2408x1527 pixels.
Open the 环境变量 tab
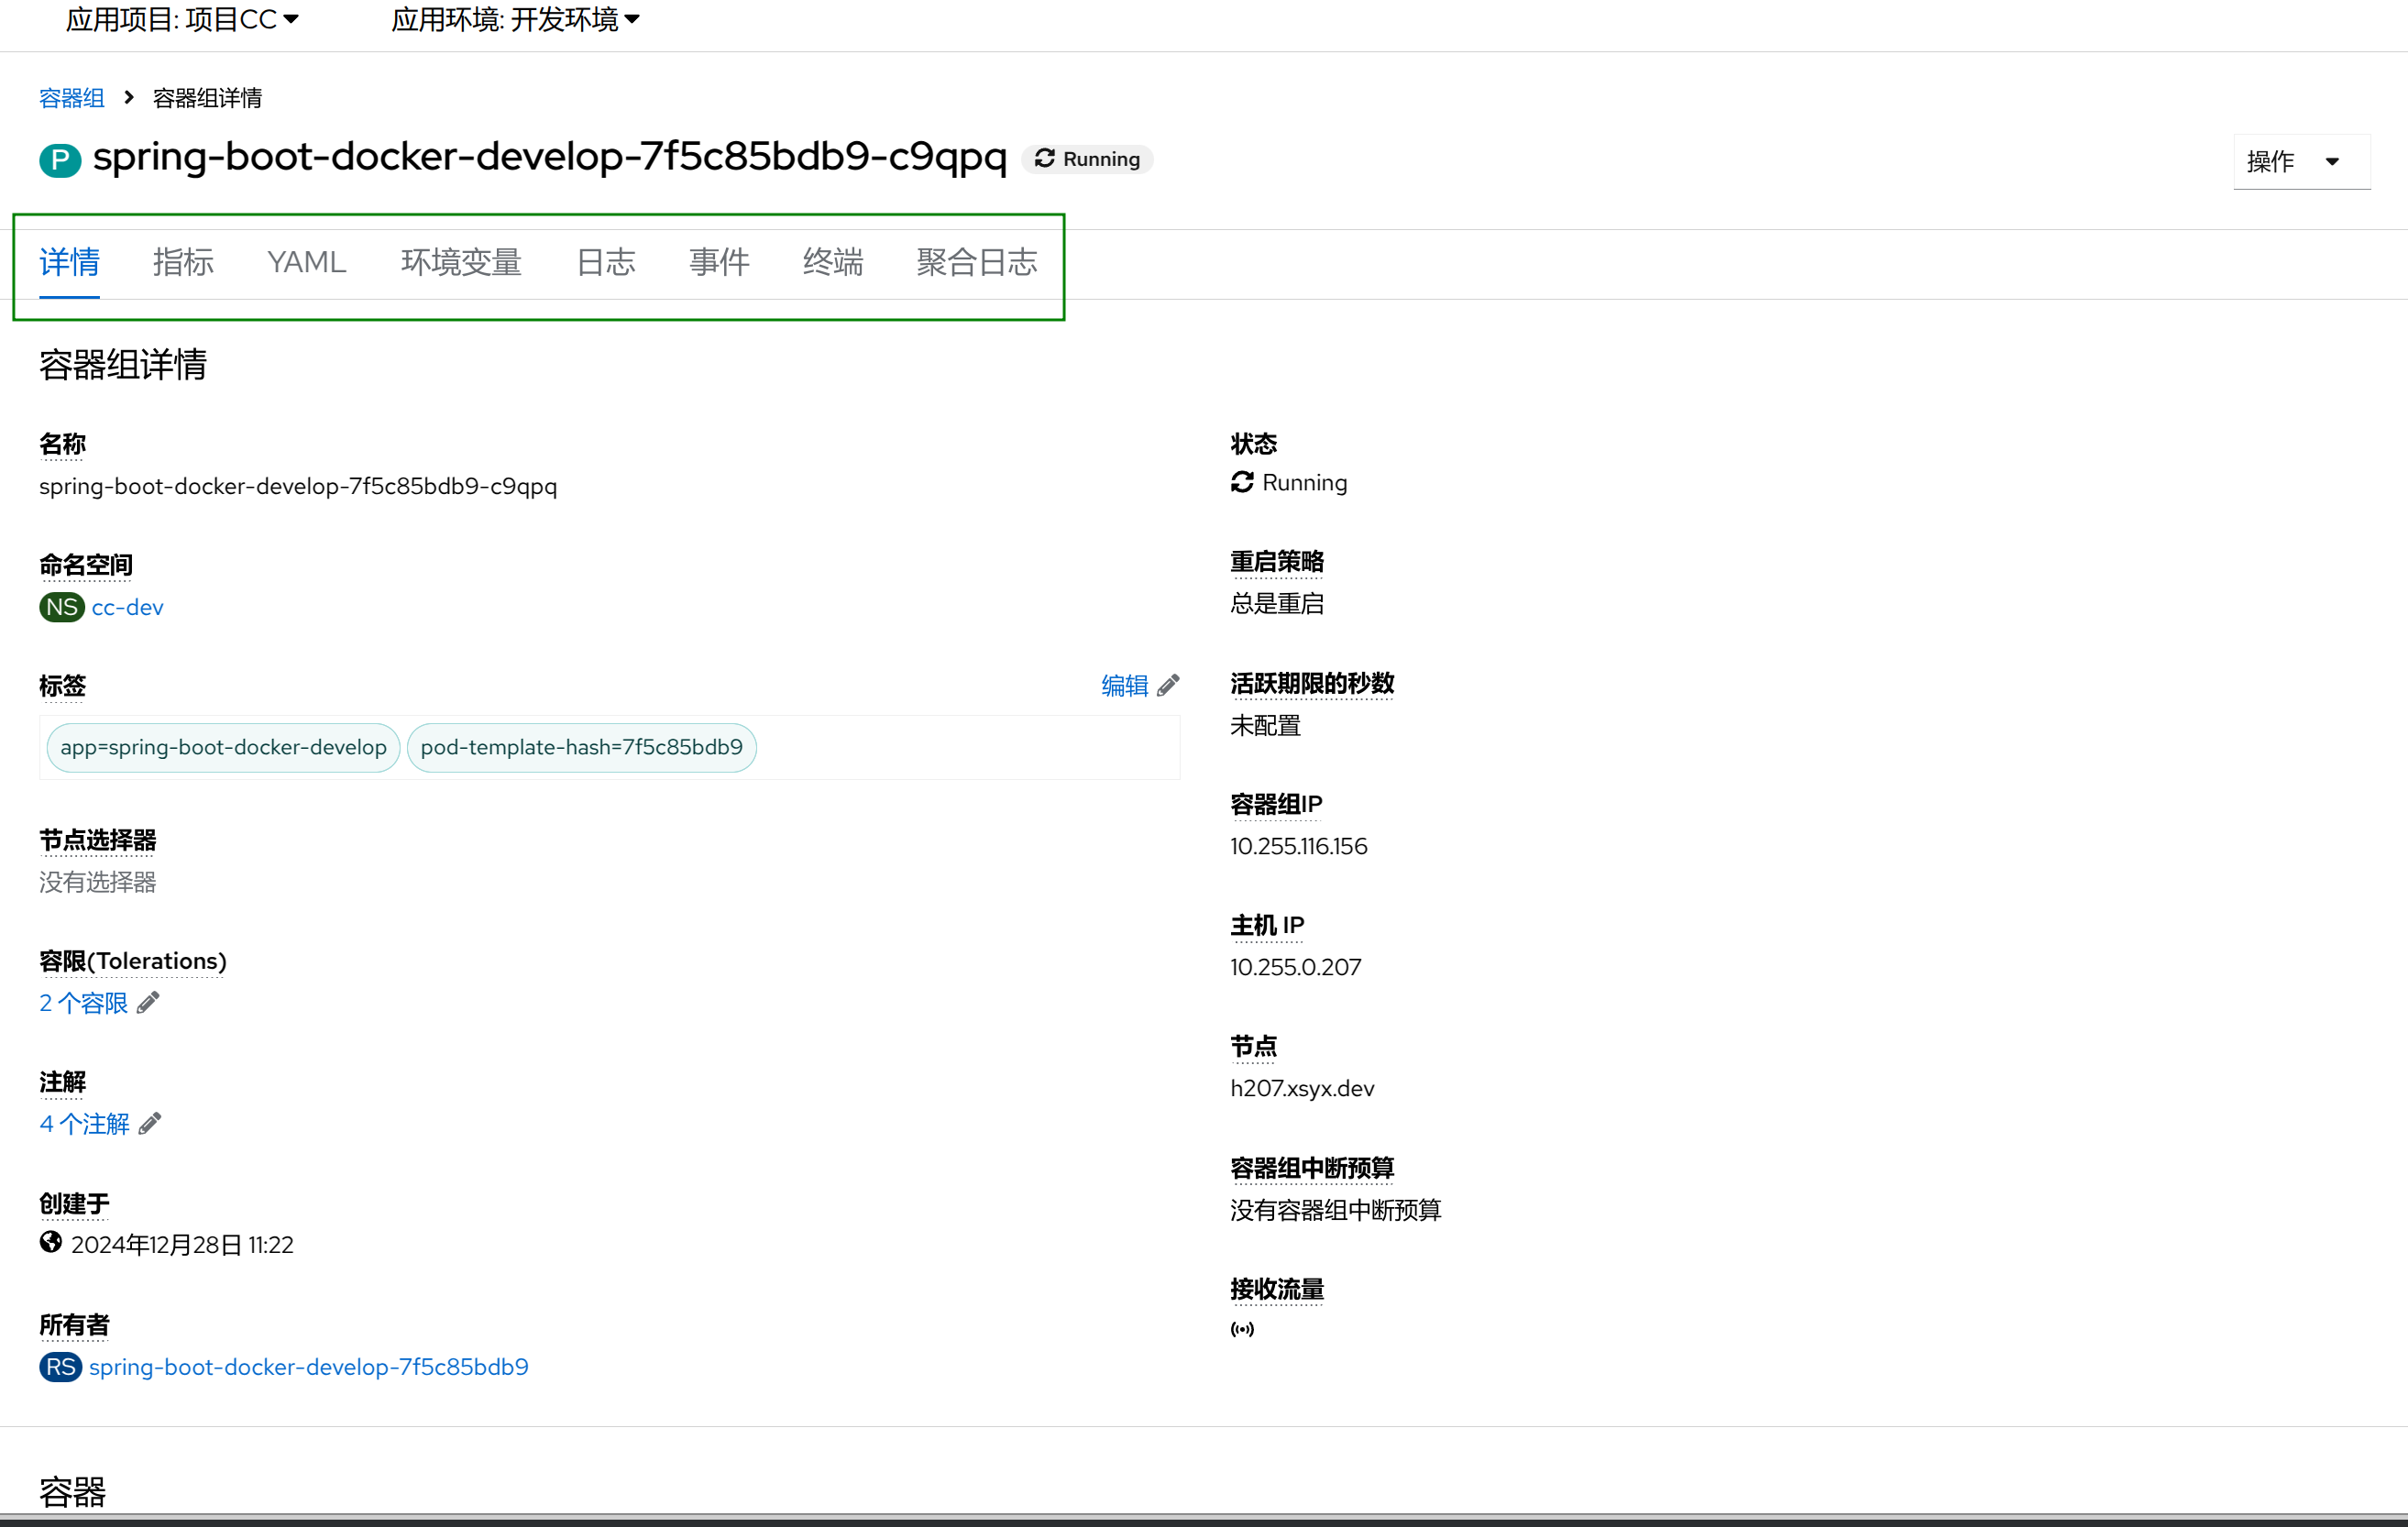pyautogui.click(x=461, y=262)
